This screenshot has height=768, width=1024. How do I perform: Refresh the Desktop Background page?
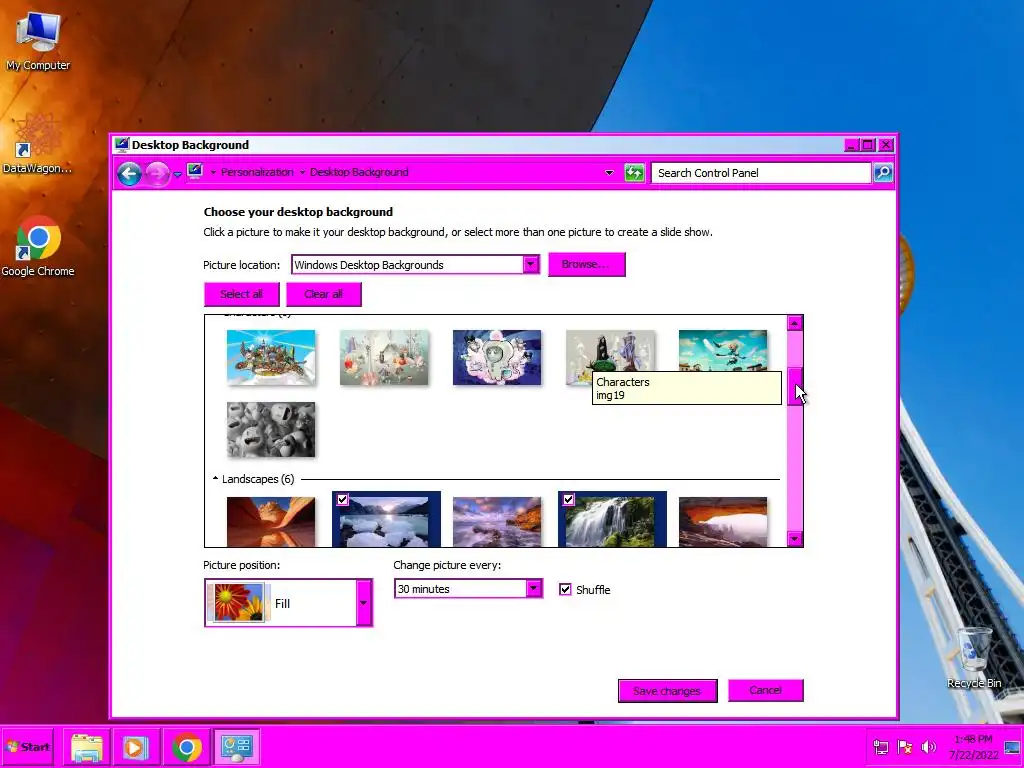coord(634,173)
